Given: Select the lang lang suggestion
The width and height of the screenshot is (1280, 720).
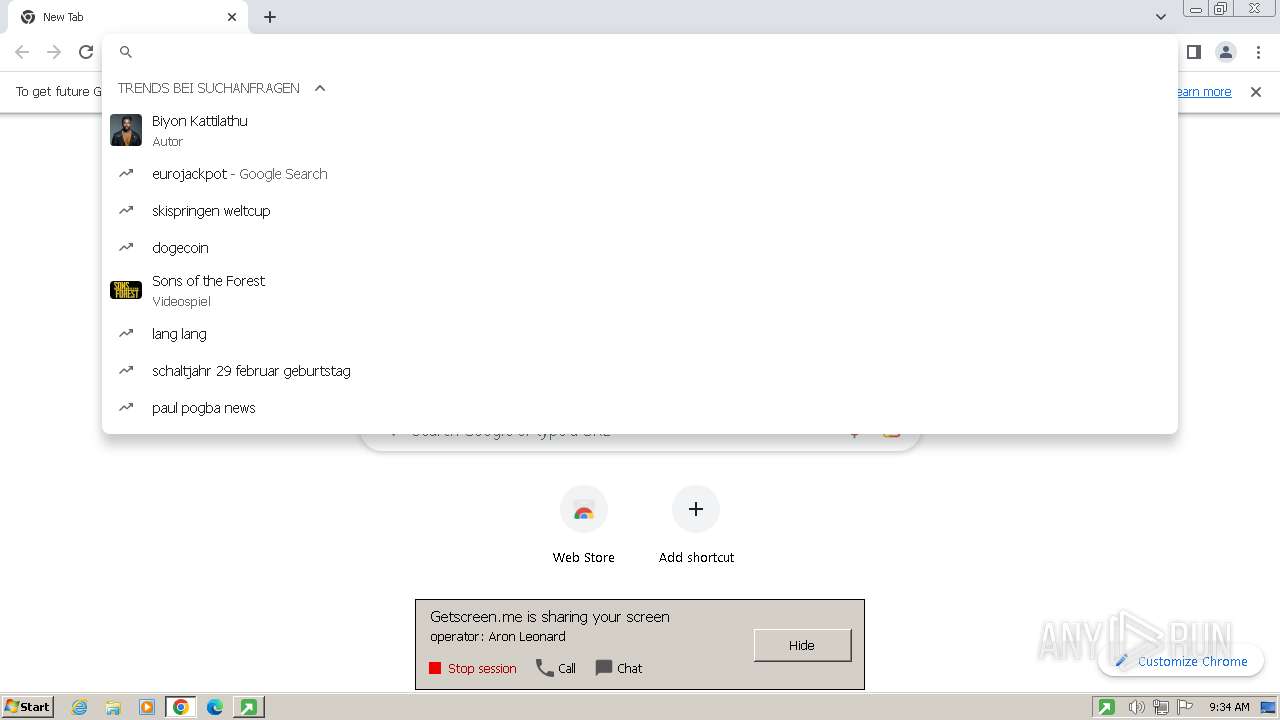Looking at the screenshot, I should [640, 334].
